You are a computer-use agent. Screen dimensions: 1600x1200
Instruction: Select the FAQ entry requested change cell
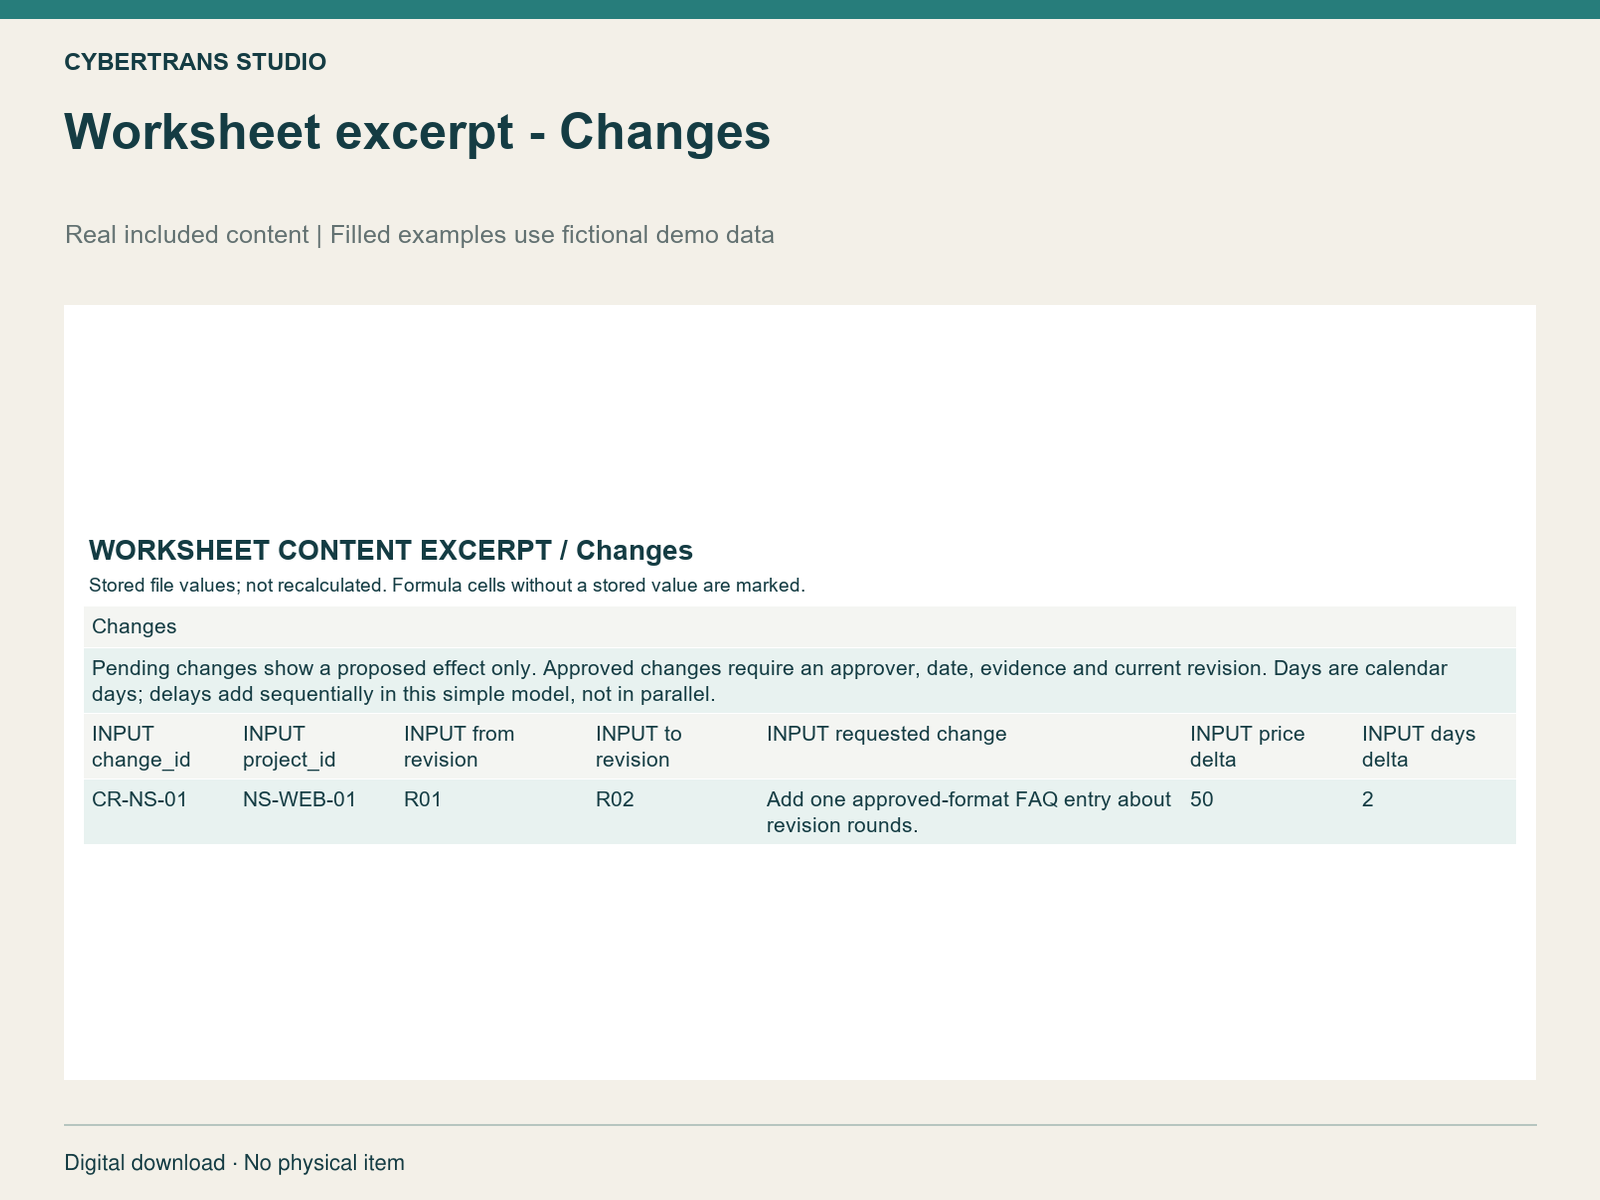pyautogui.click(x=969, y=812)
